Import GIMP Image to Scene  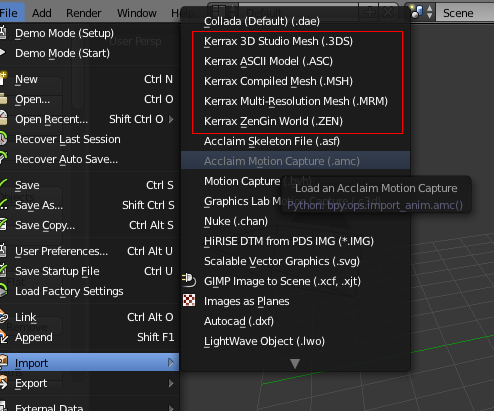tap(295, 281)
